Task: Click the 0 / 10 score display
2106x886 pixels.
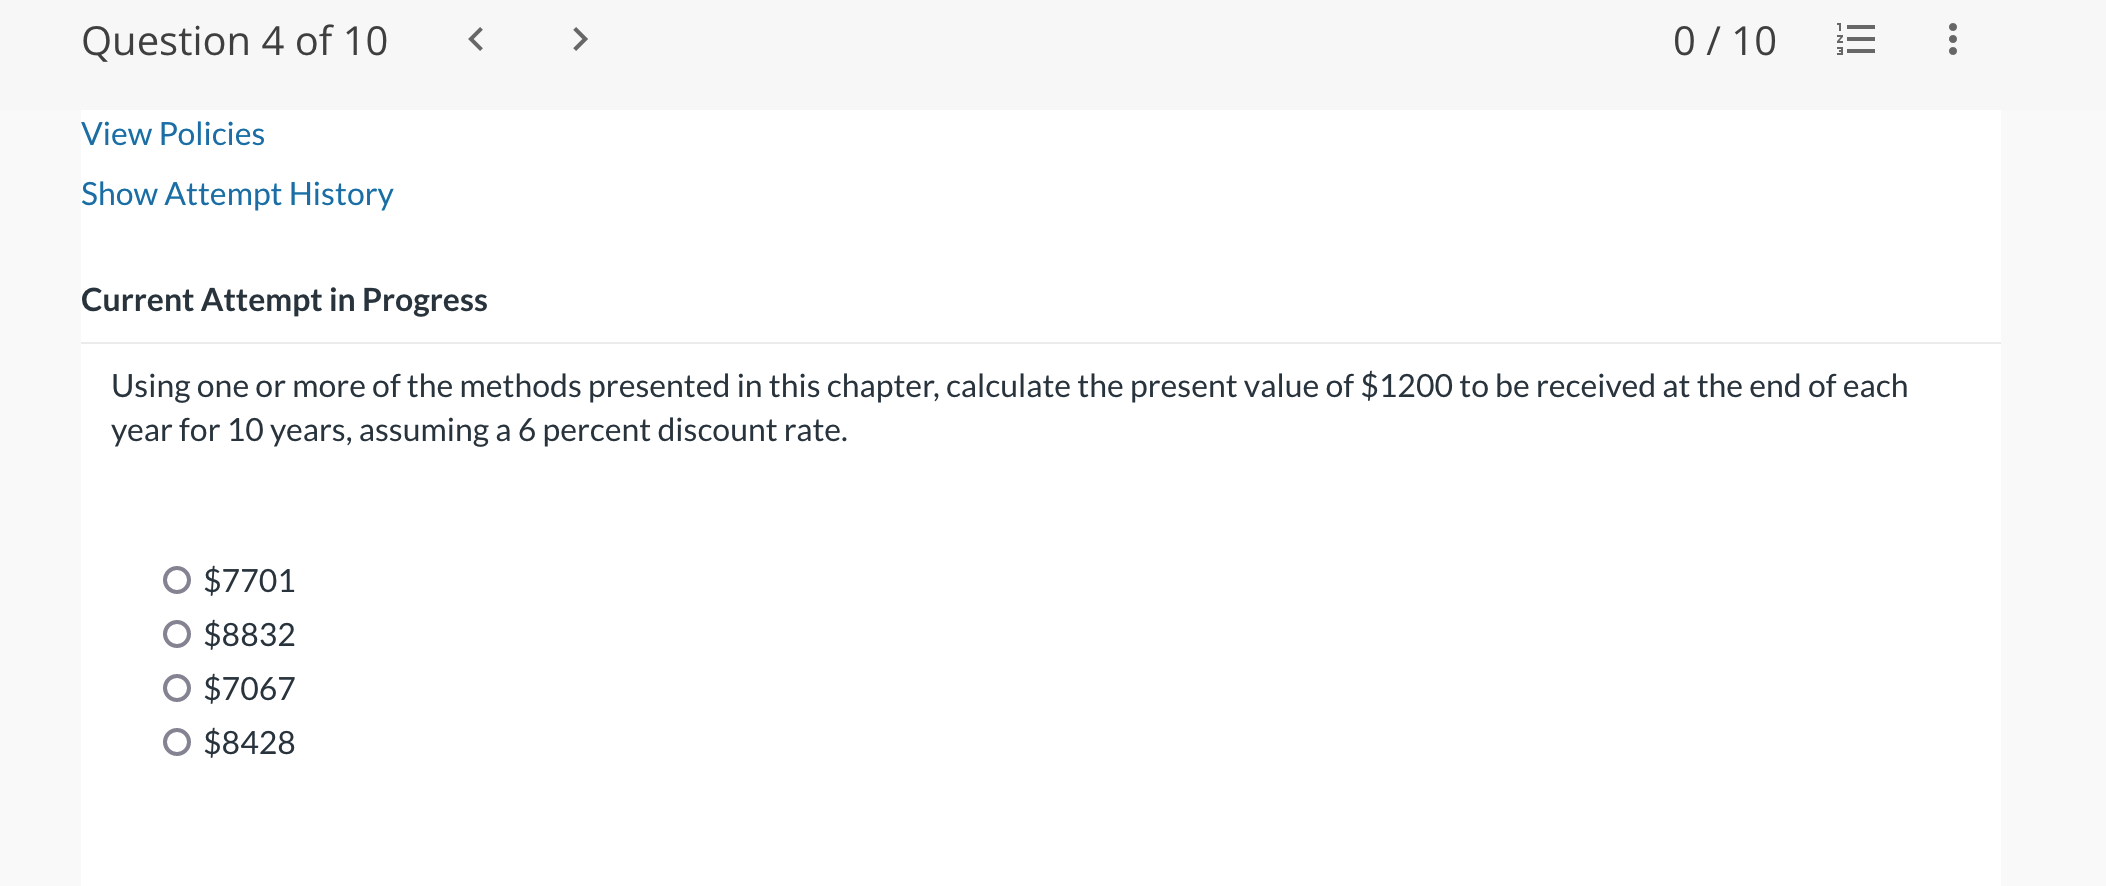Action: pos(1723,40)
